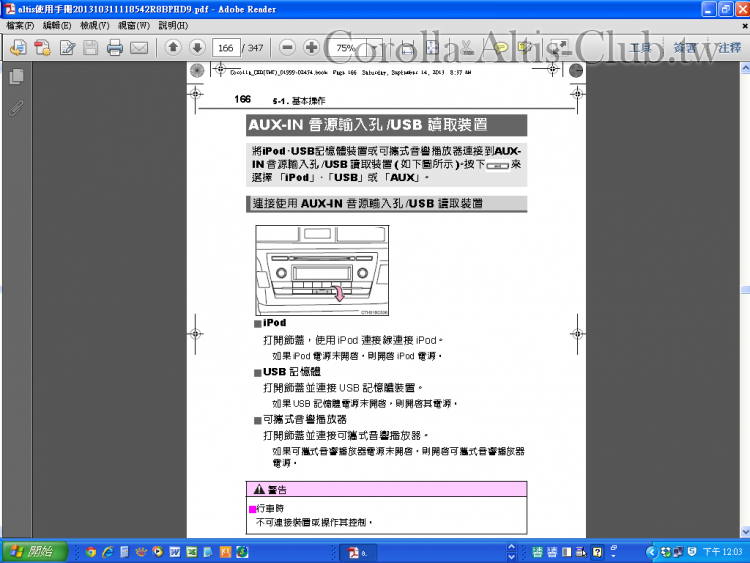
Task: Click the AUX-IN 音源輸入孔 /USB page heading
Action: [386, 125]
